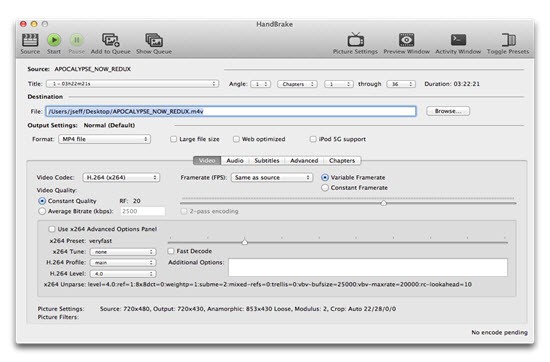Open the ending chapter dropdown showing 36
The height and width of the screenshot is (362, 550).
[x=401, y=84]
